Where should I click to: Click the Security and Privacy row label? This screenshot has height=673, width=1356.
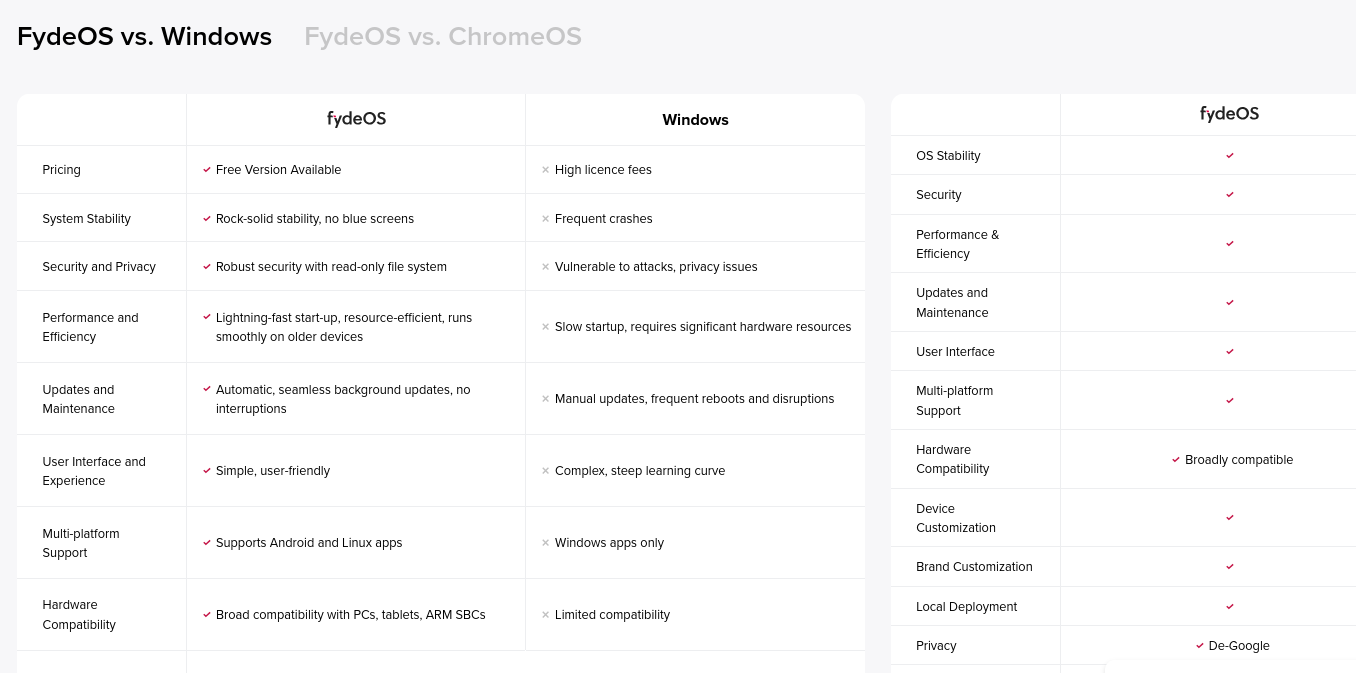(99, 267)
